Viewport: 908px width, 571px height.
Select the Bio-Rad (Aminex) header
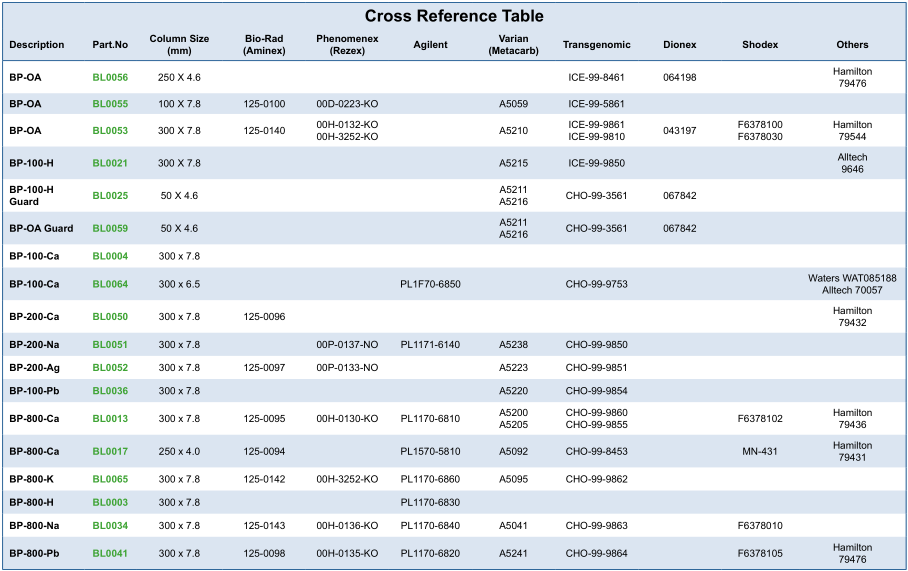coord(264,45)
